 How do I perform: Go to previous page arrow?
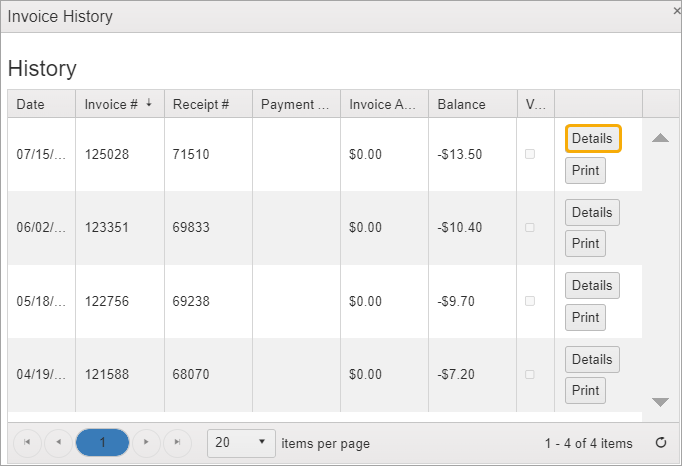point(58,442)
